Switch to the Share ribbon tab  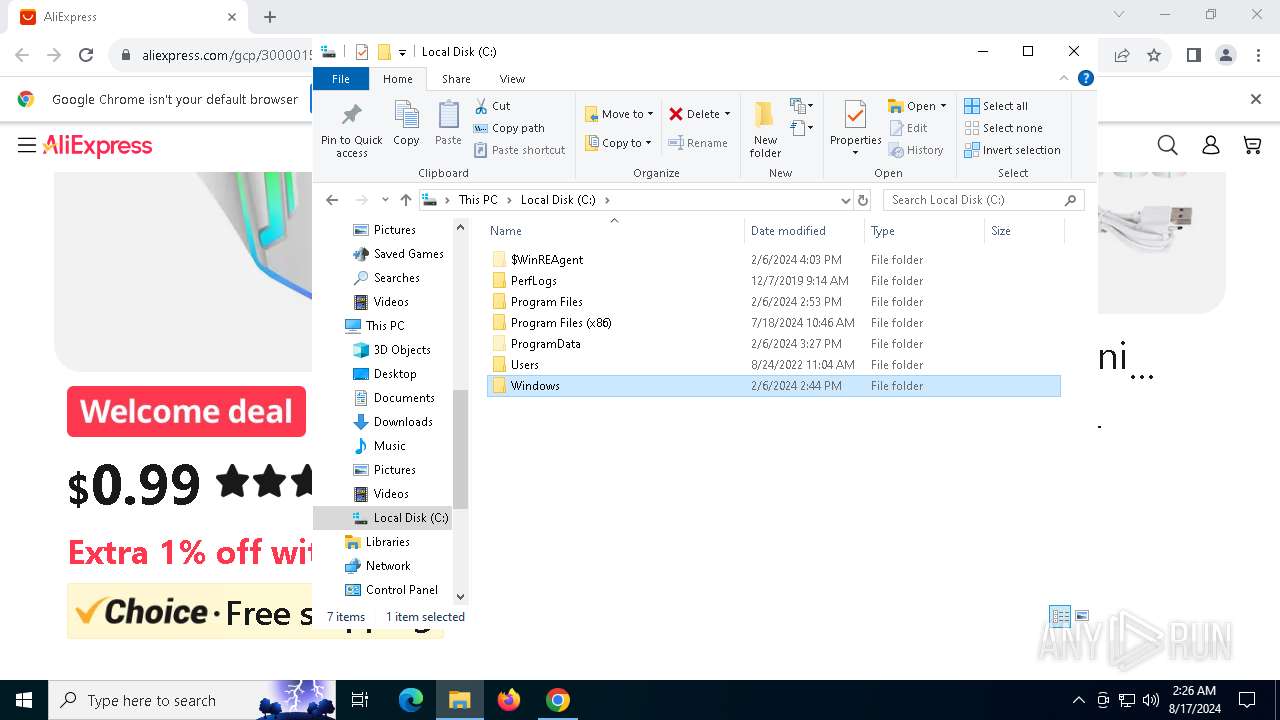tap(456, 79)
